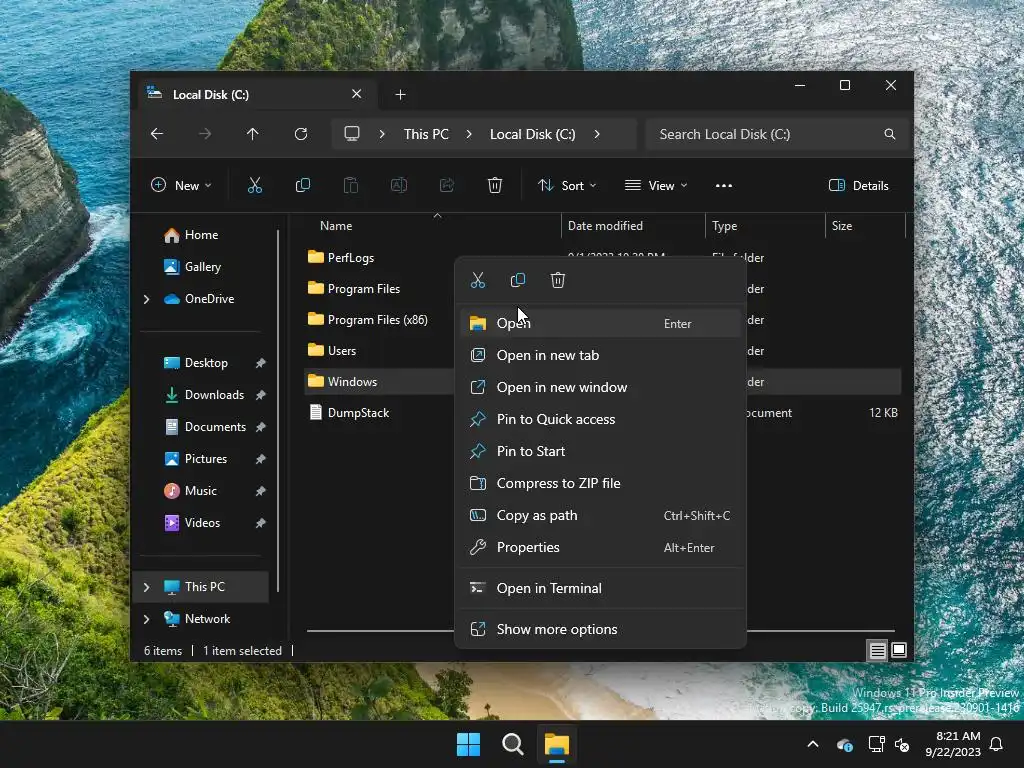Choose Open from the context menu
Viewport: 1024px width, 768px height.
click(x=600, y=323)
